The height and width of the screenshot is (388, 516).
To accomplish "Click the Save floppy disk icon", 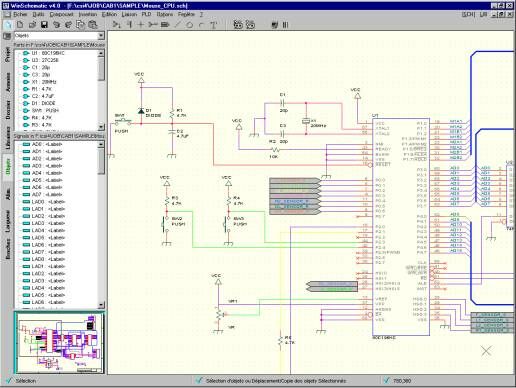I will pyautogui.click(x=44, y=25).
